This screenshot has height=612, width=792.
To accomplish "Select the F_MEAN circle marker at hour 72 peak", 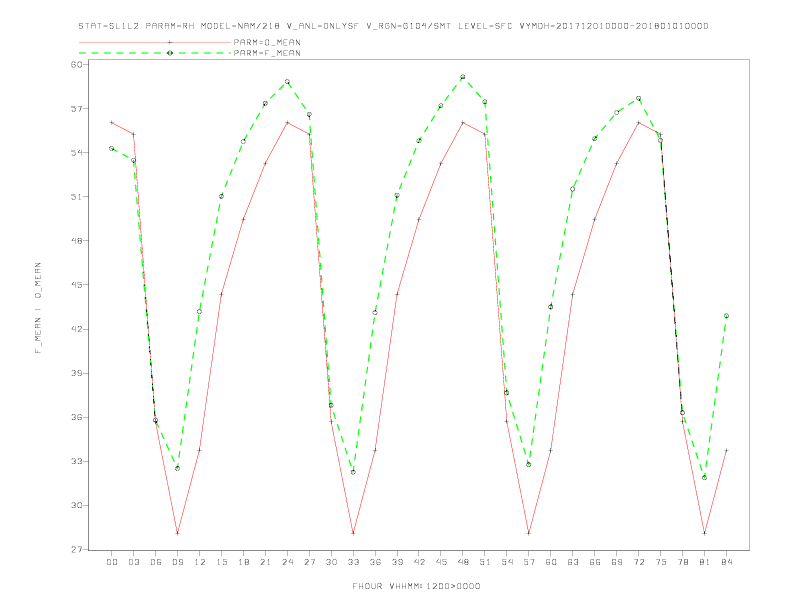I will coord(638,98).
